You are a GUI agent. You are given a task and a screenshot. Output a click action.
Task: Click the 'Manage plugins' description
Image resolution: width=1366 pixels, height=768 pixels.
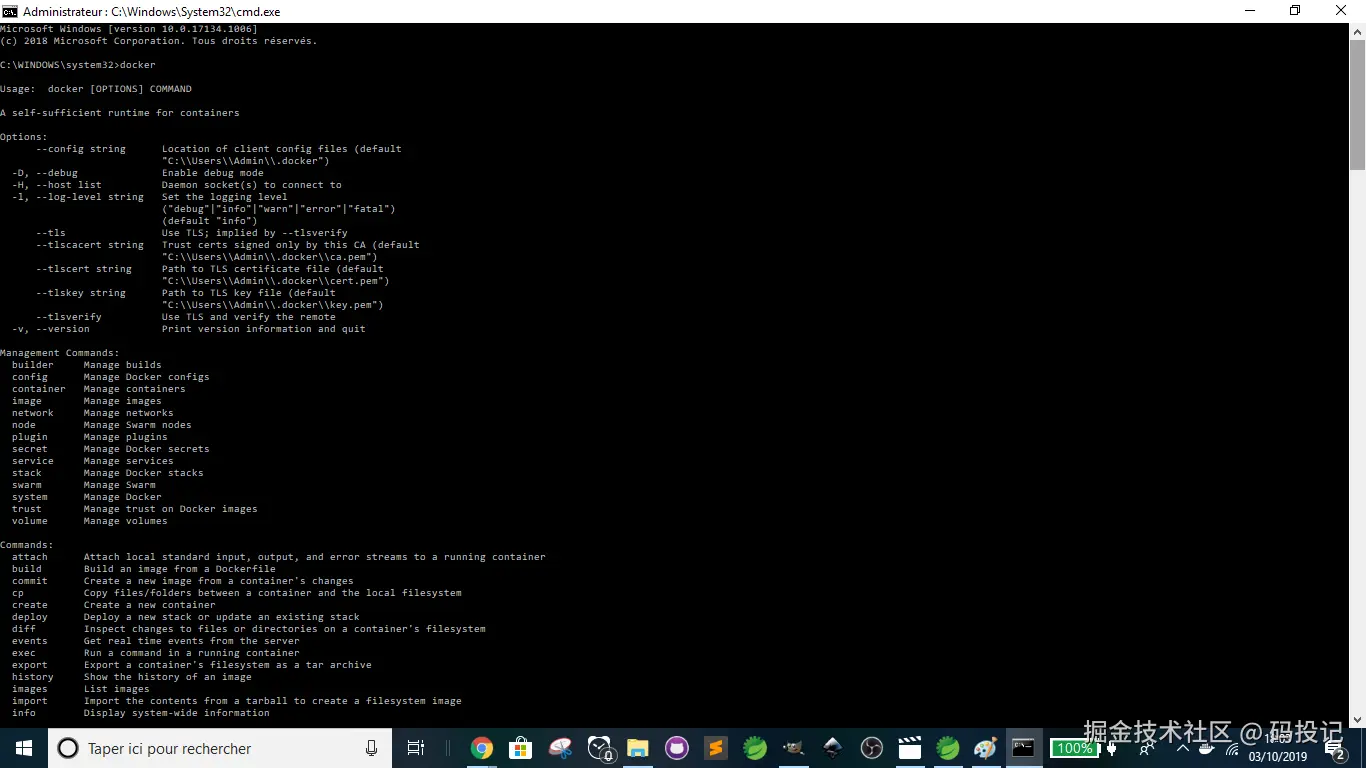pos(126,437)
